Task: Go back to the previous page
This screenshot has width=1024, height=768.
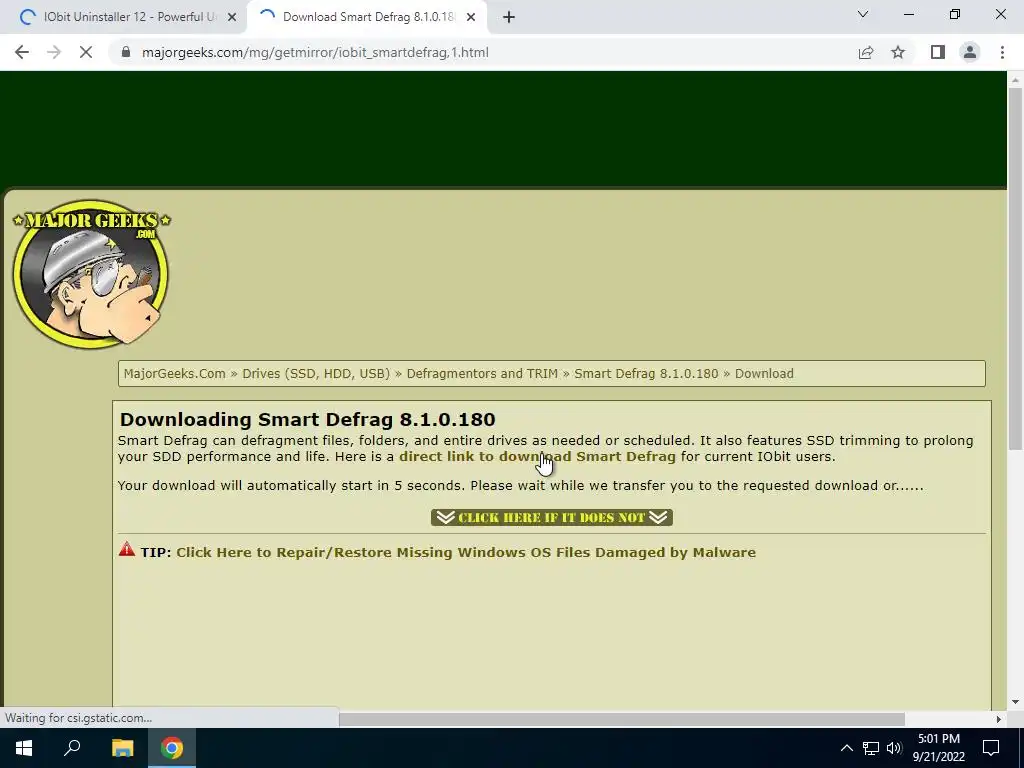Action: click(x=22, y=52)
